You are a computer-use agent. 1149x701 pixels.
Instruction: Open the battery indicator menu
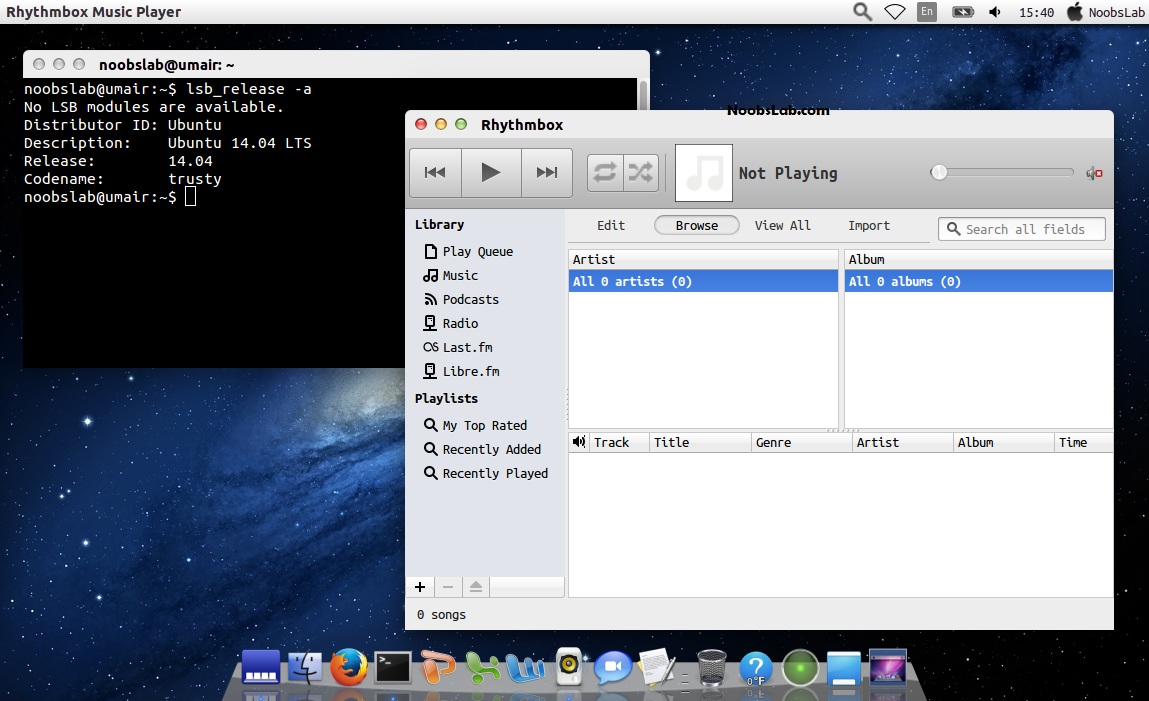(x=963, y=12)
